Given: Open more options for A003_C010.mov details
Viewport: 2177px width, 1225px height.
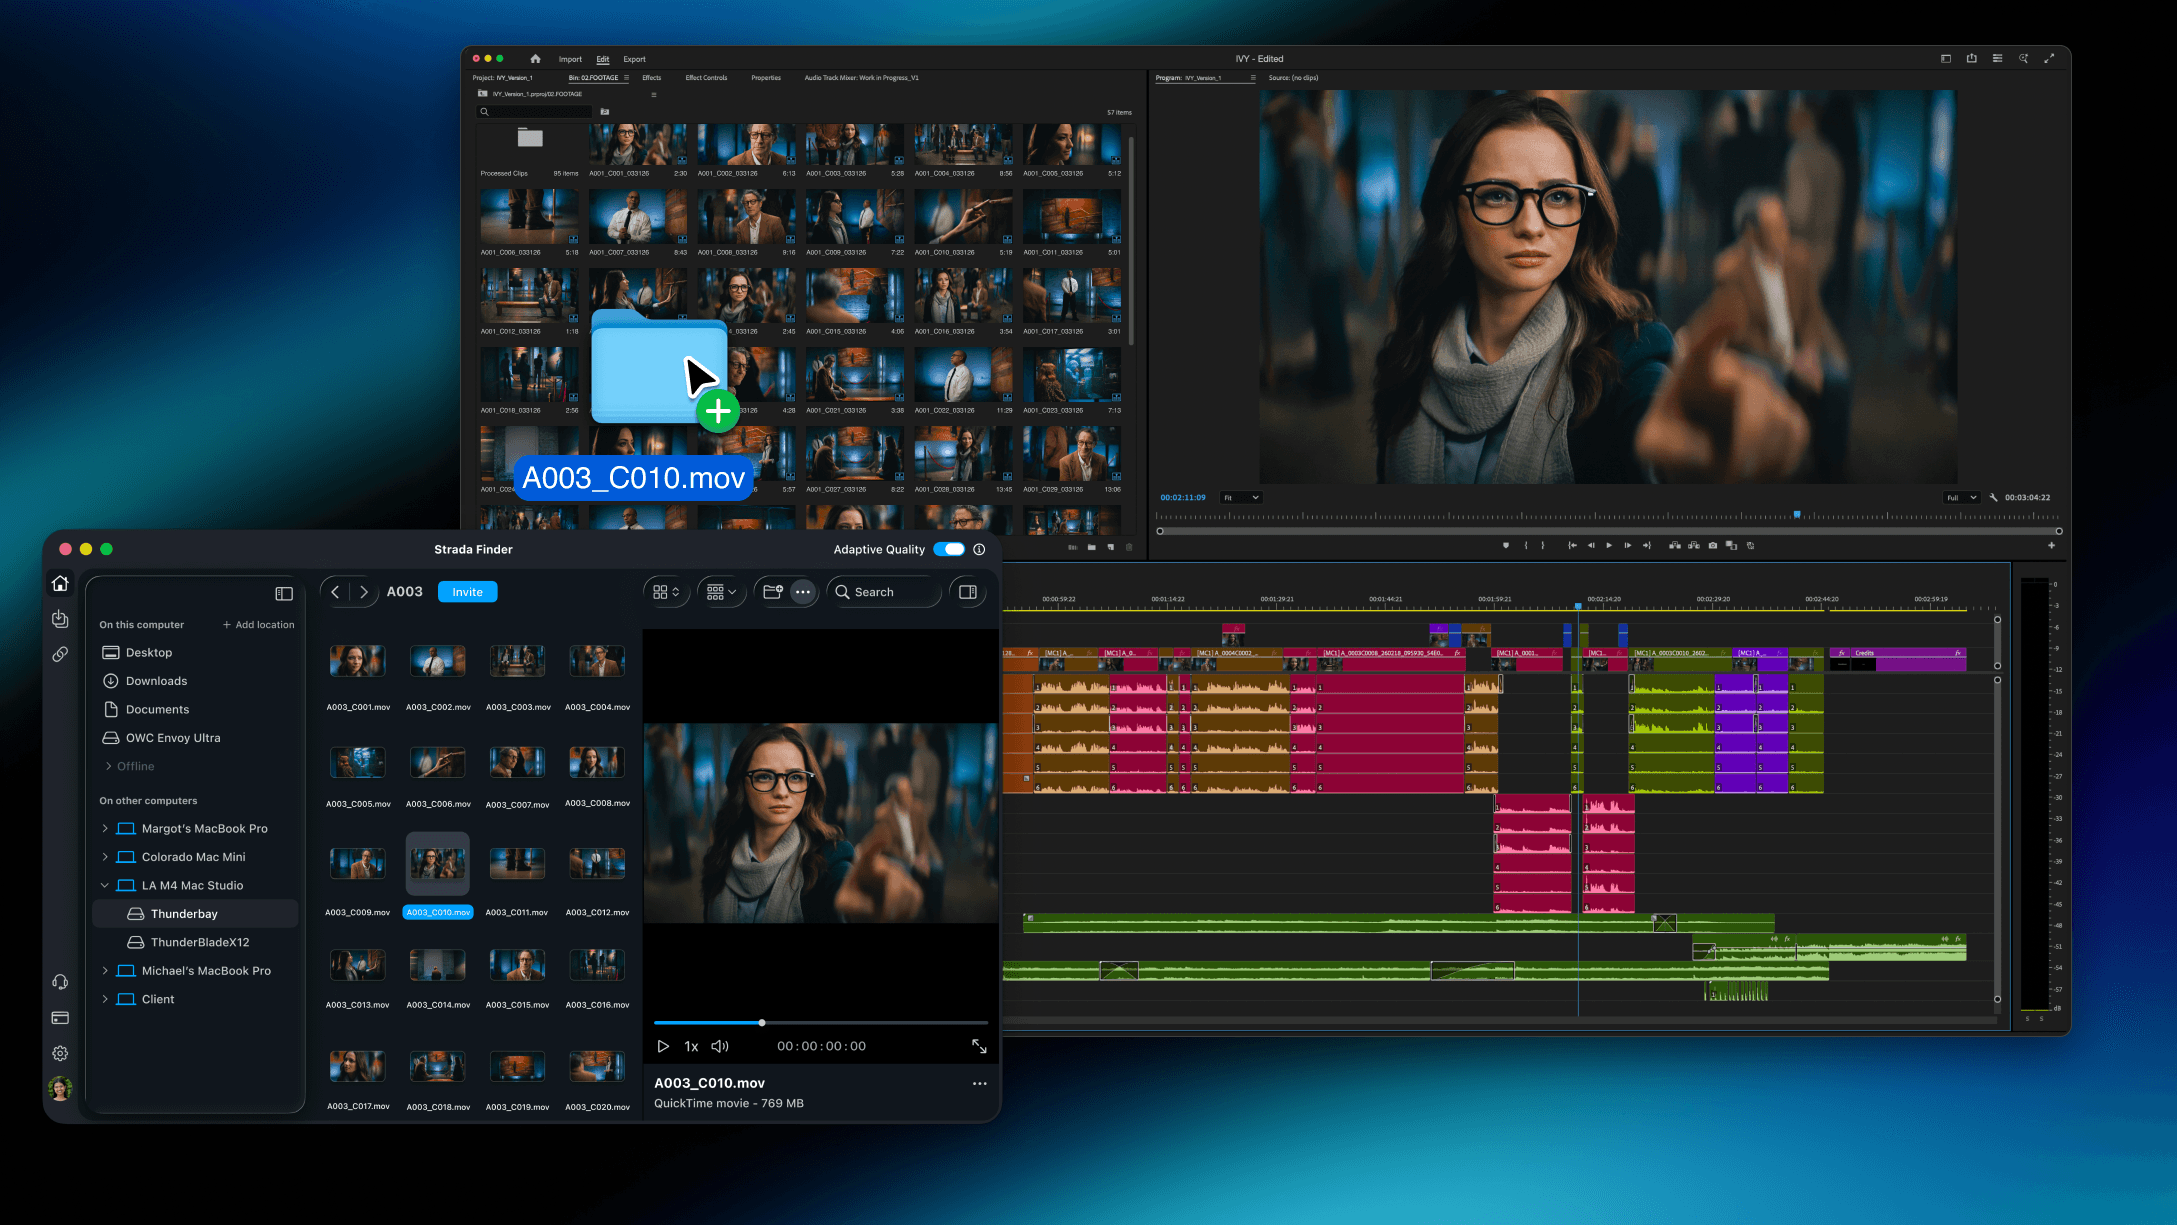Looking at the screenshot, I should (x=979, y=1084).
